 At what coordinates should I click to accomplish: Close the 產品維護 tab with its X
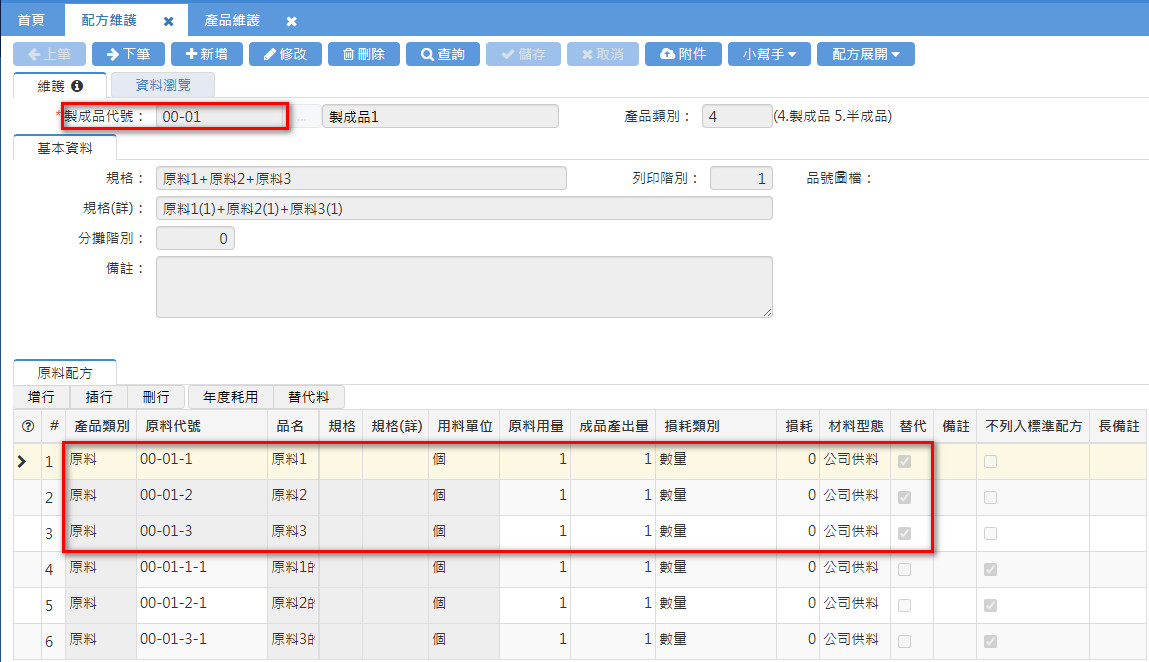291,21
